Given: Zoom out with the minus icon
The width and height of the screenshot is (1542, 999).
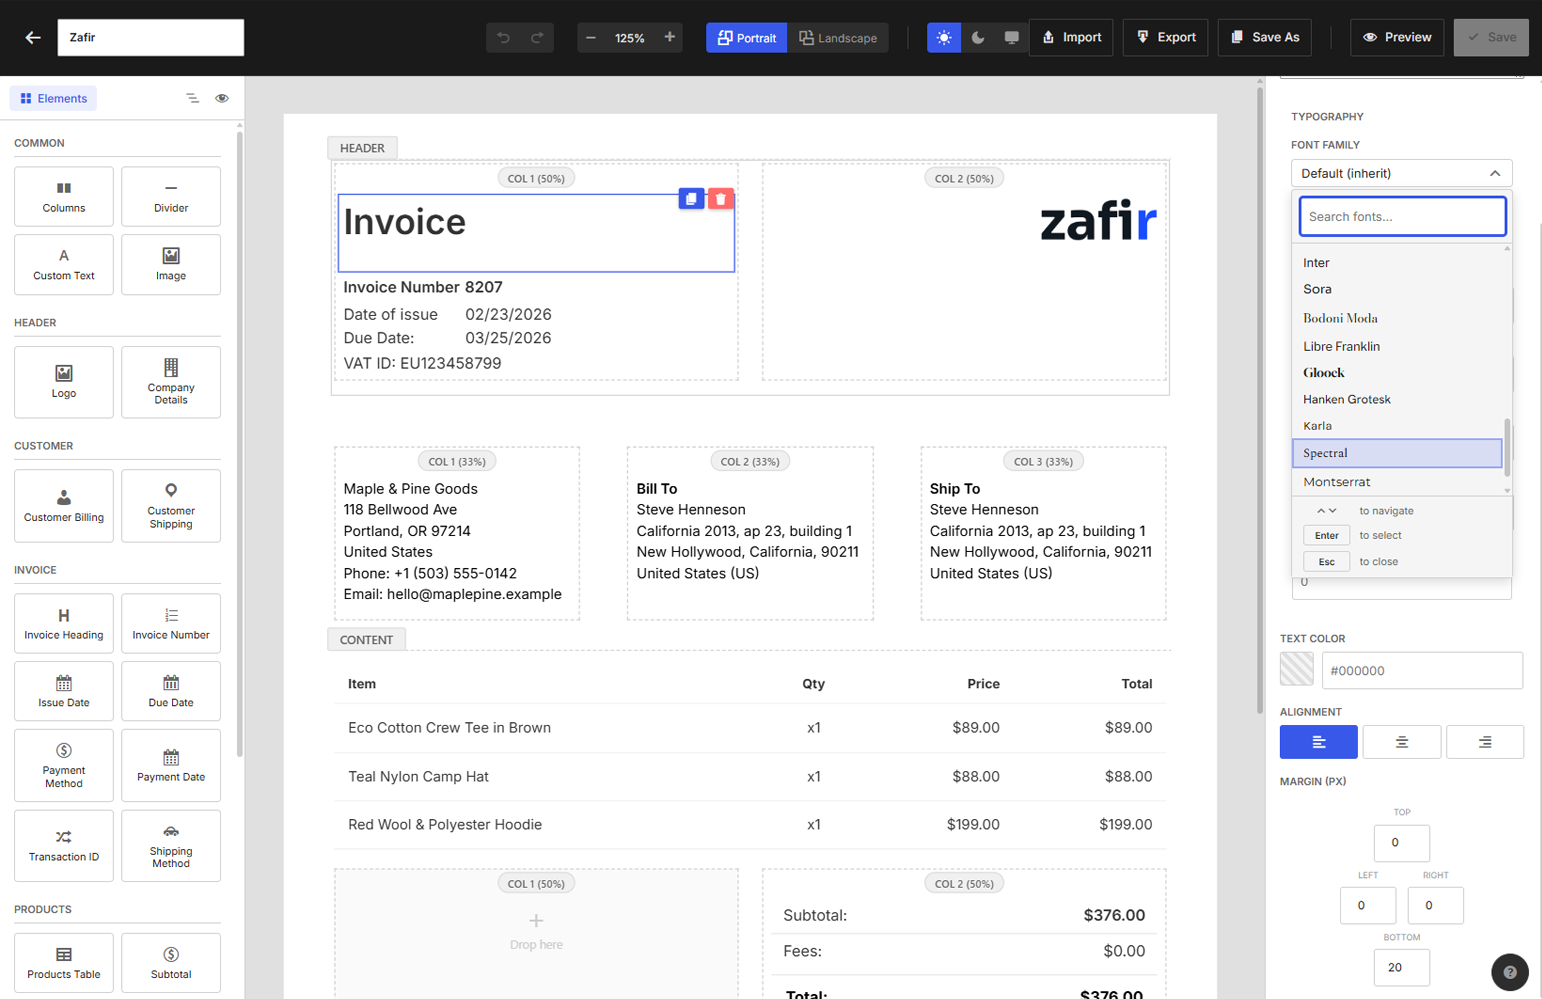Looking at the screenshot, I should coord(591,37).
